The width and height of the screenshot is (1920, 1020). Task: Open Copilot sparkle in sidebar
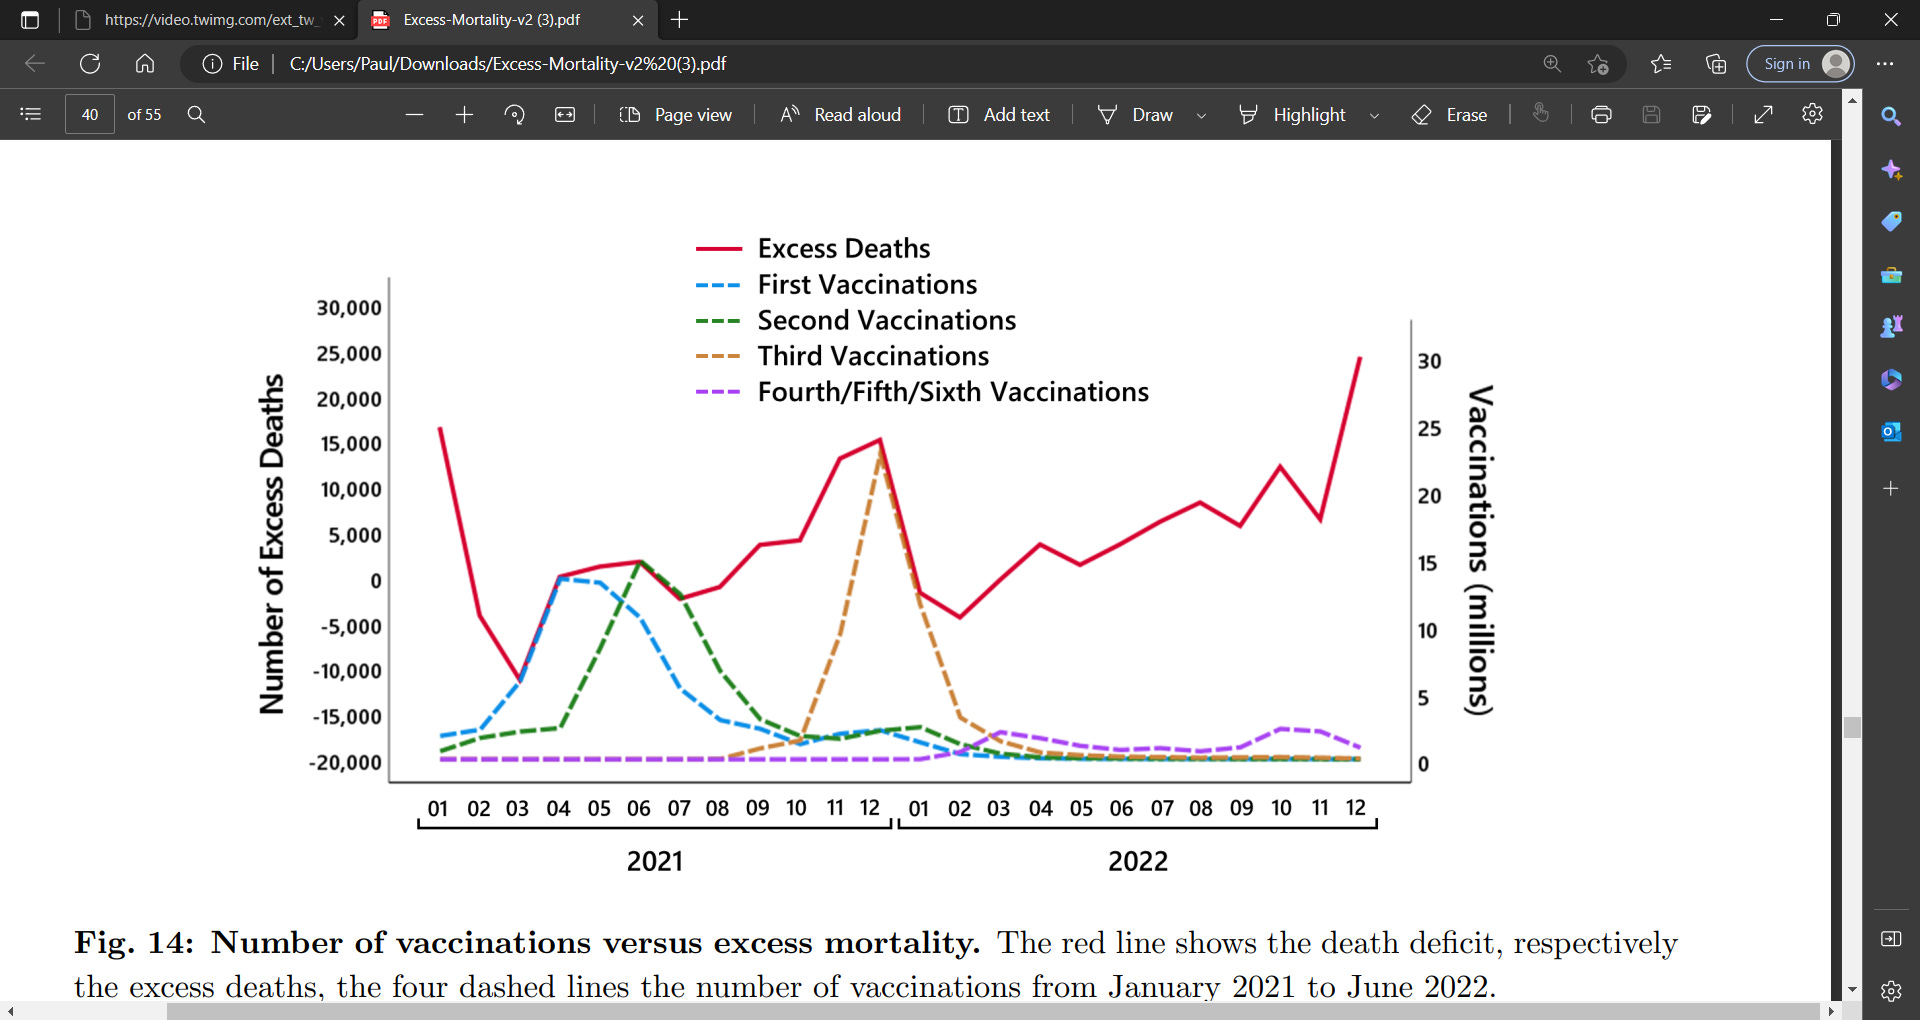[1891, 170]
